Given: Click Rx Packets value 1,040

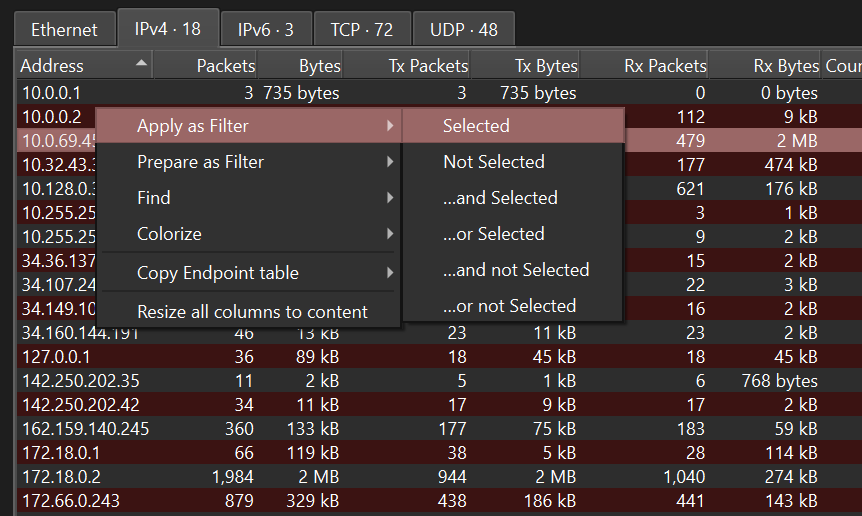Looking at the screenshot, I should [x=684, y=477].
